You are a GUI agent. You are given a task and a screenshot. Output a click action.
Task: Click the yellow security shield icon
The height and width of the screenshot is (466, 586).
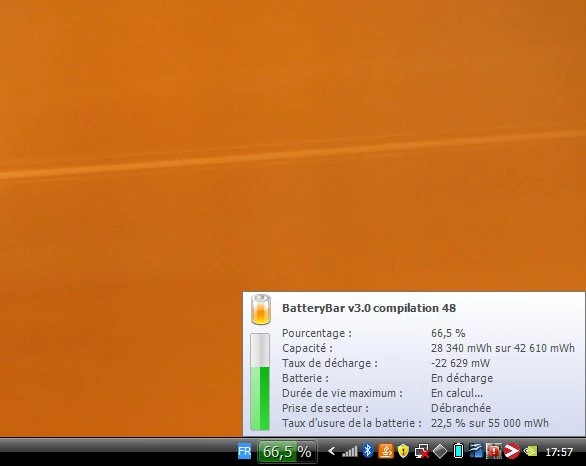pyautogui.click(x=403, y=451)
